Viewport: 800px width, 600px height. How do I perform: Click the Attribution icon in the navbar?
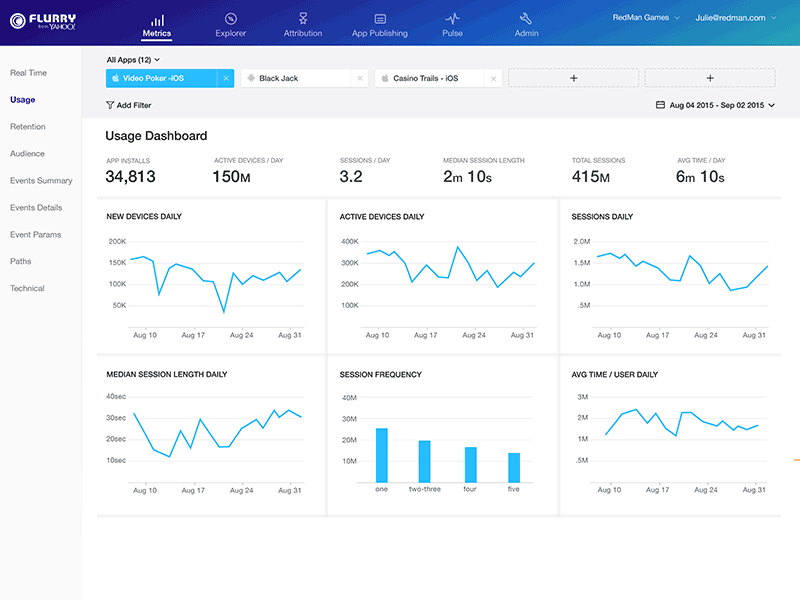click(x=302, y=20)
